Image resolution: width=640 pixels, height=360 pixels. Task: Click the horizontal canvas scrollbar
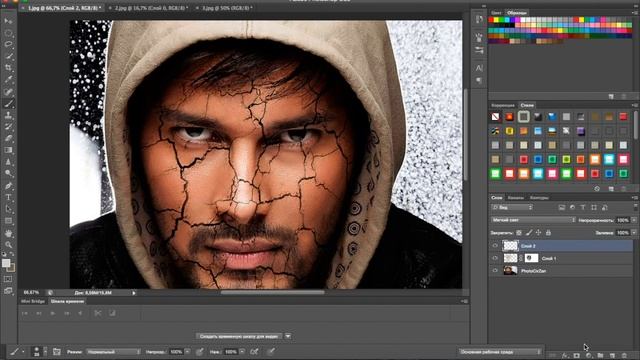(x=273, y=292)
